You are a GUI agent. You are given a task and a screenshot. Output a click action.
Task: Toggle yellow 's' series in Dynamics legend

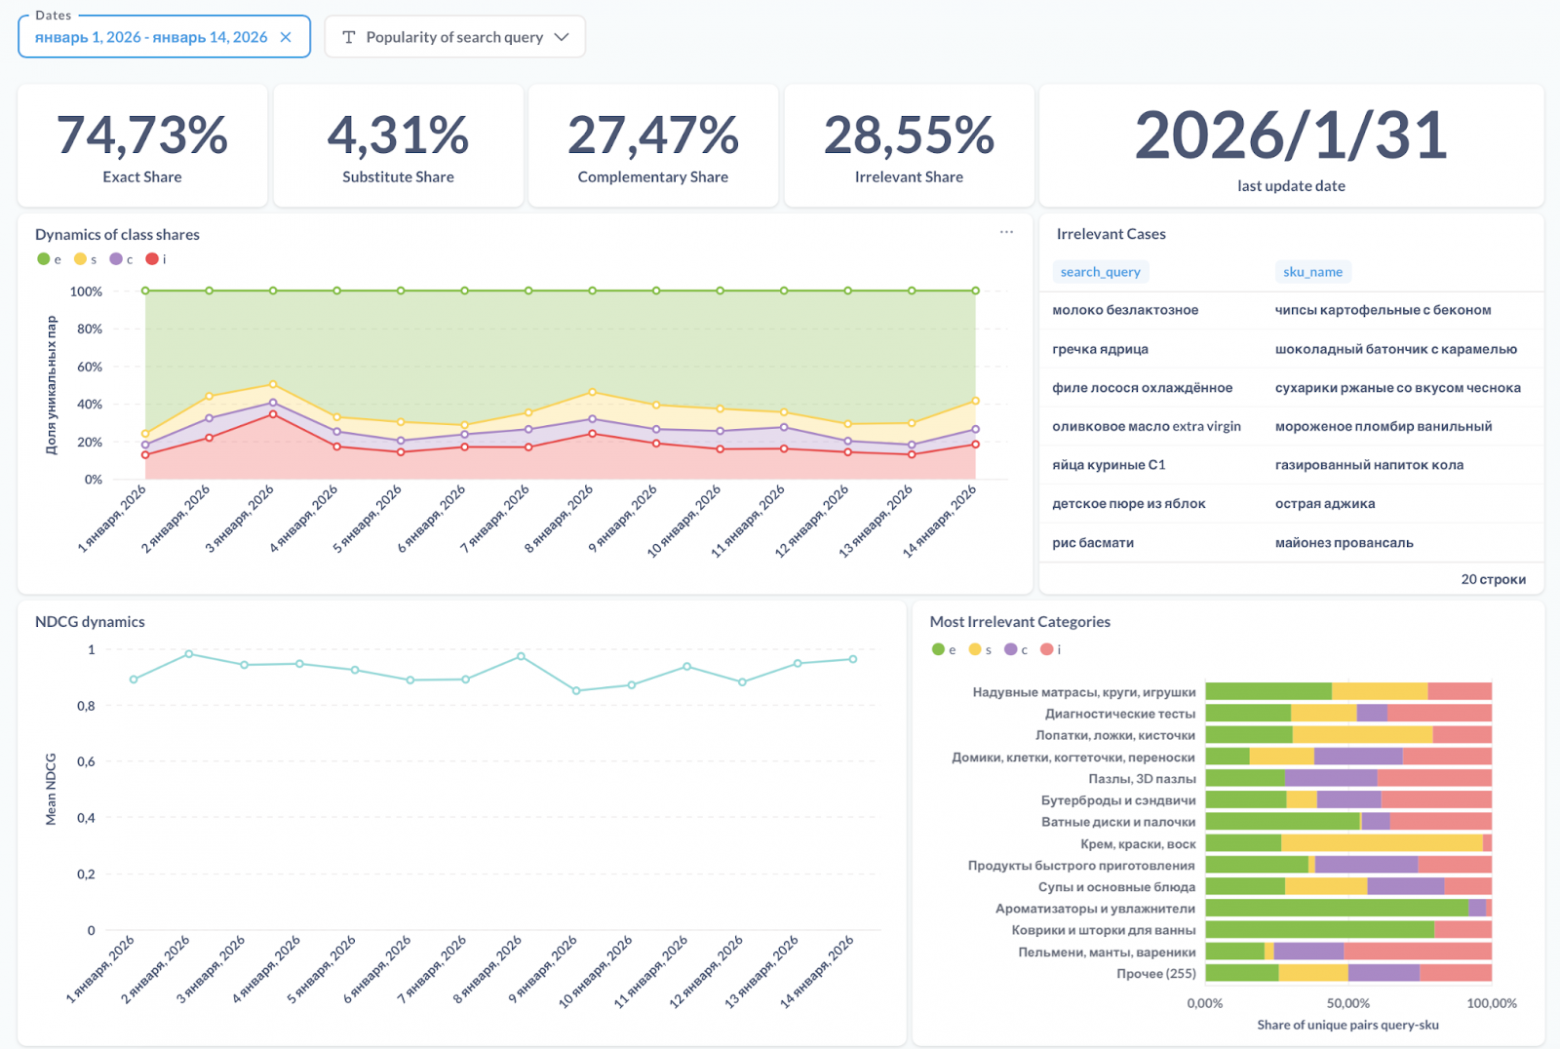point(85,259)
